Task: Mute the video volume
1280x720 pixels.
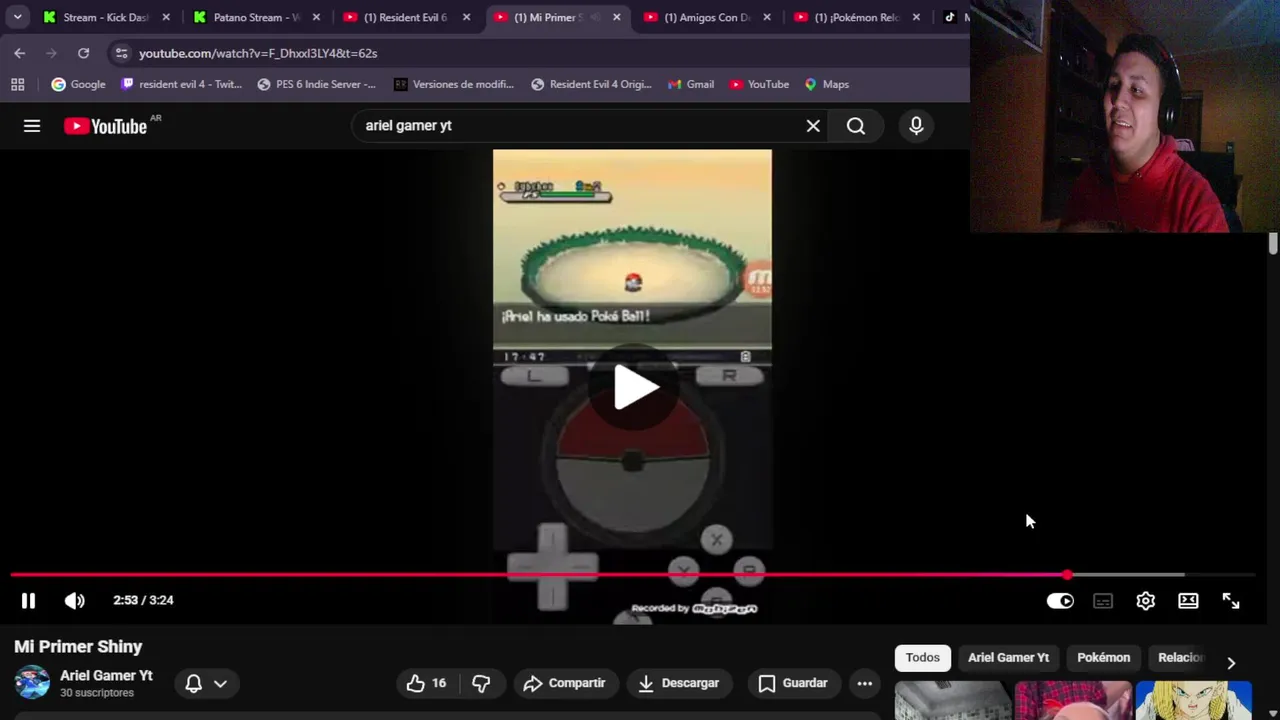Action: pos(75,600)
